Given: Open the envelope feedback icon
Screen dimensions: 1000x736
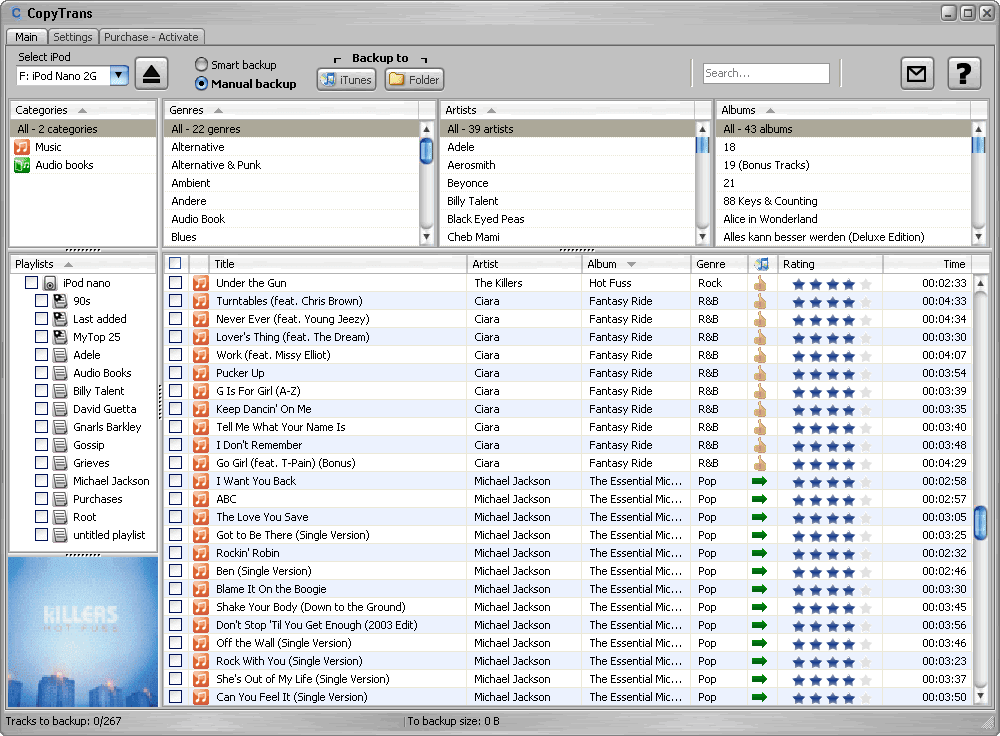Looking at the screenshot, I should [916, 74].
